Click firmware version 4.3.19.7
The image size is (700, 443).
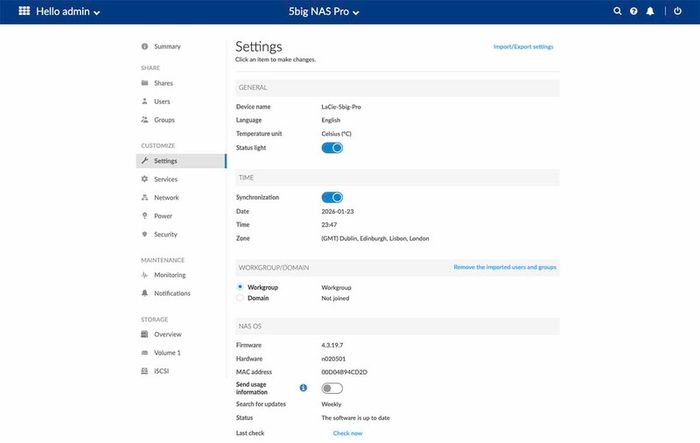pyautogui.click(x=332, y=345)
